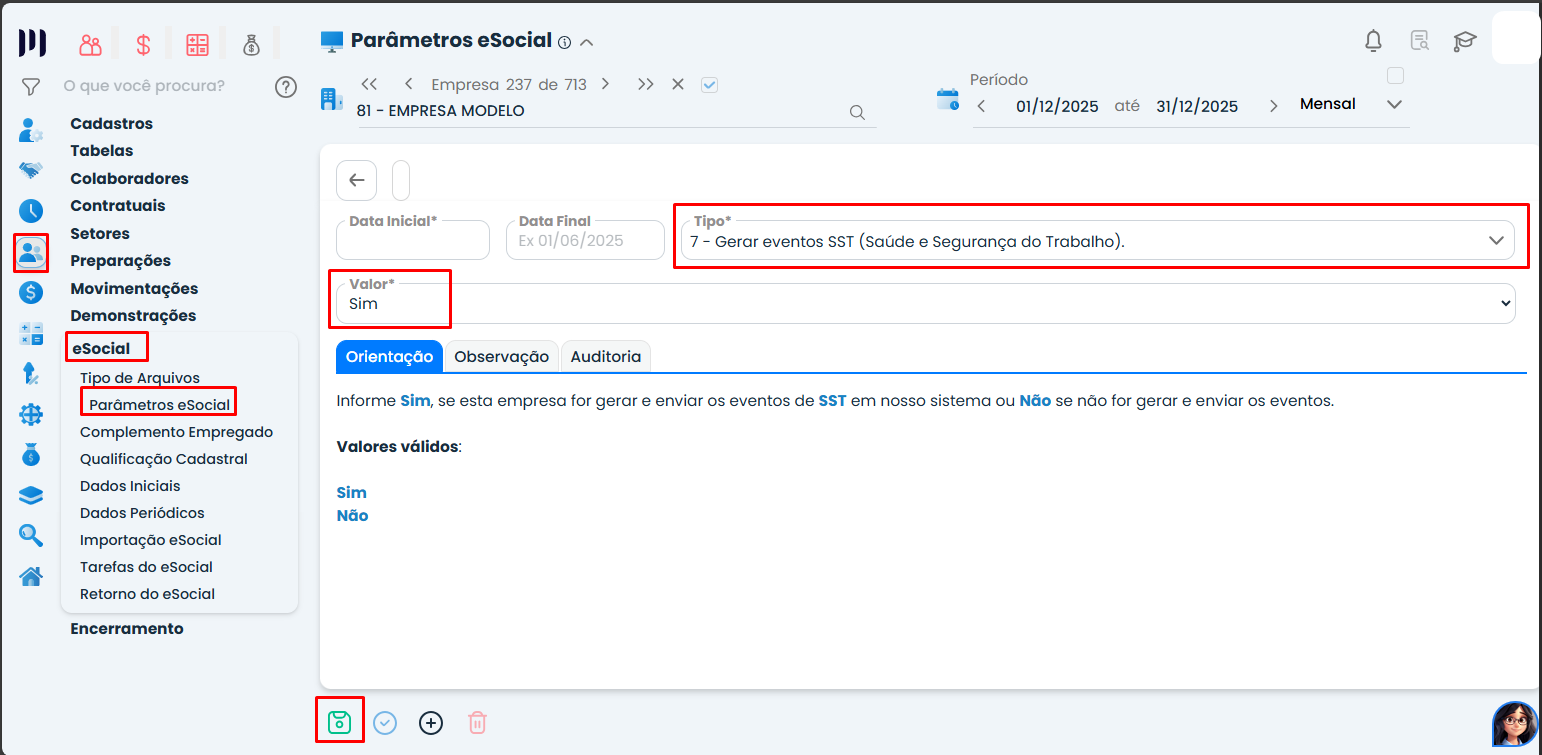Switch to the Auditoria tab
This screenshot has height=755, width=1542.
(x=606, y=356)
